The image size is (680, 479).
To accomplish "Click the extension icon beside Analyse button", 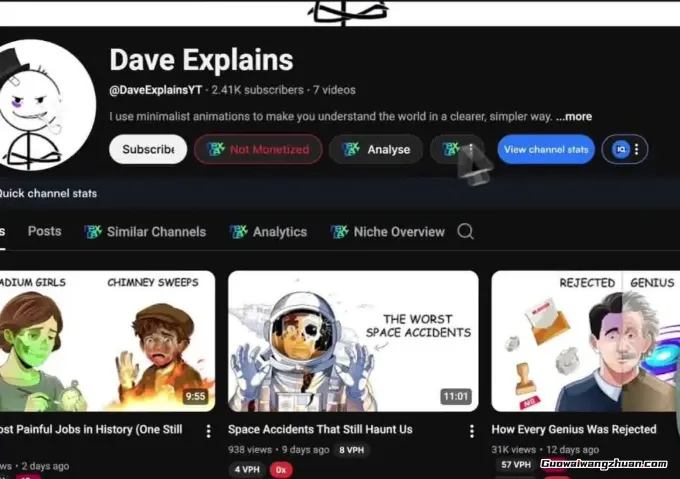I will point(451,149).
